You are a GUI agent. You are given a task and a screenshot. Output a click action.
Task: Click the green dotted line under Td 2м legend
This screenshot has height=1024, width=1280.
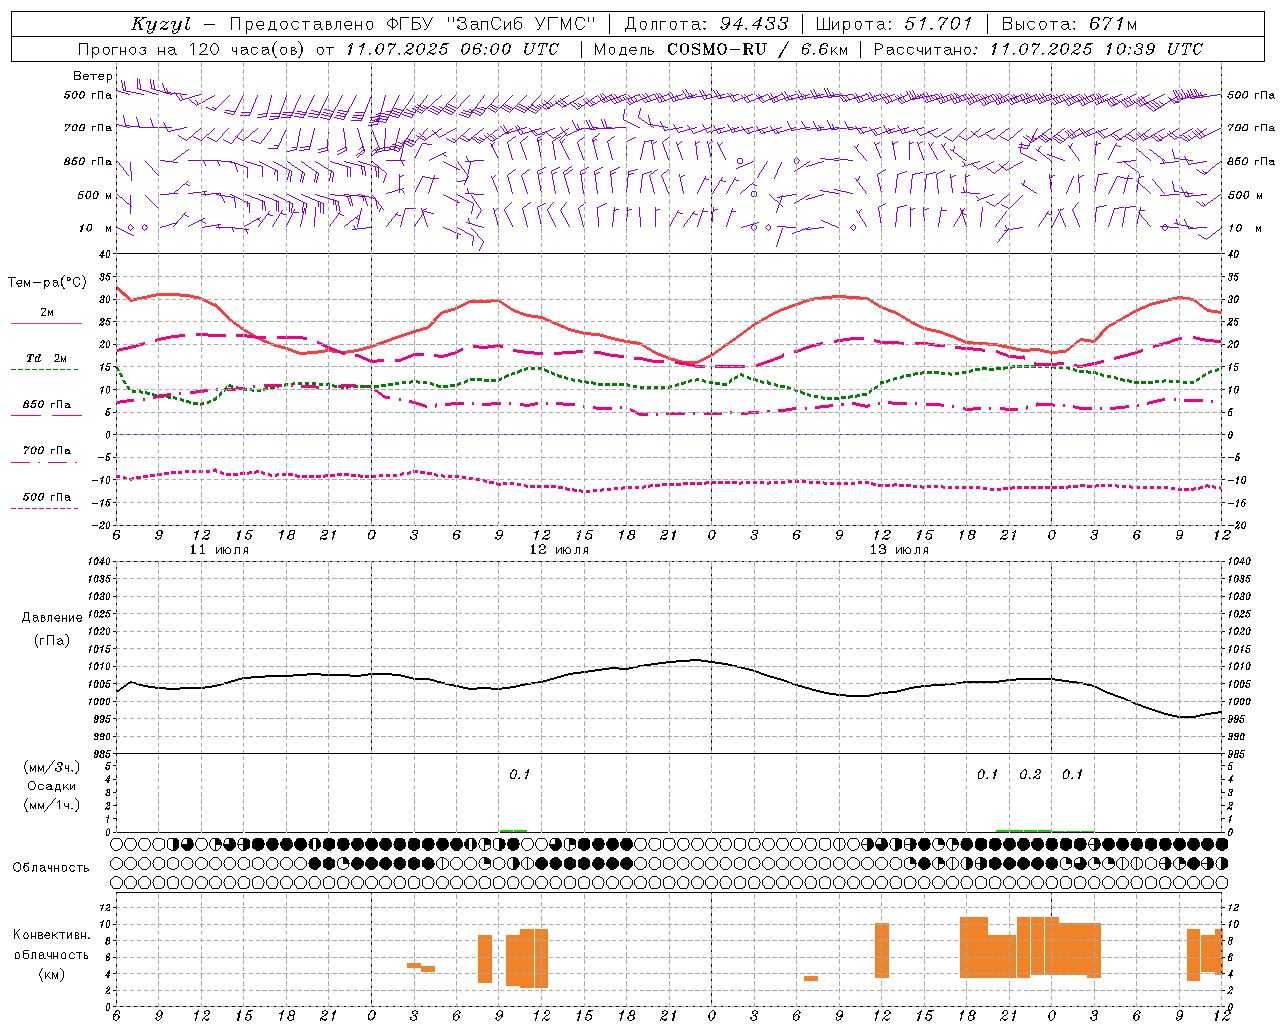tap(44, 370)
